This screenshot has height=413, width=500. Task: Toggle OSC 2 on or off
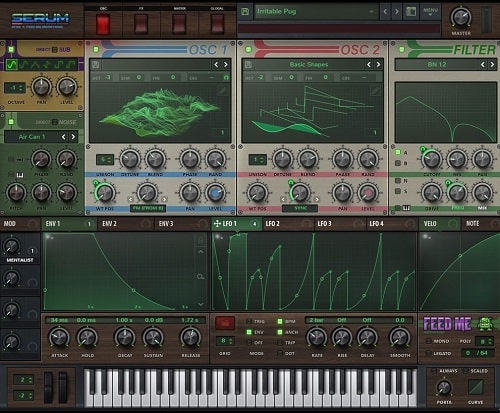[x=248, y=50]
